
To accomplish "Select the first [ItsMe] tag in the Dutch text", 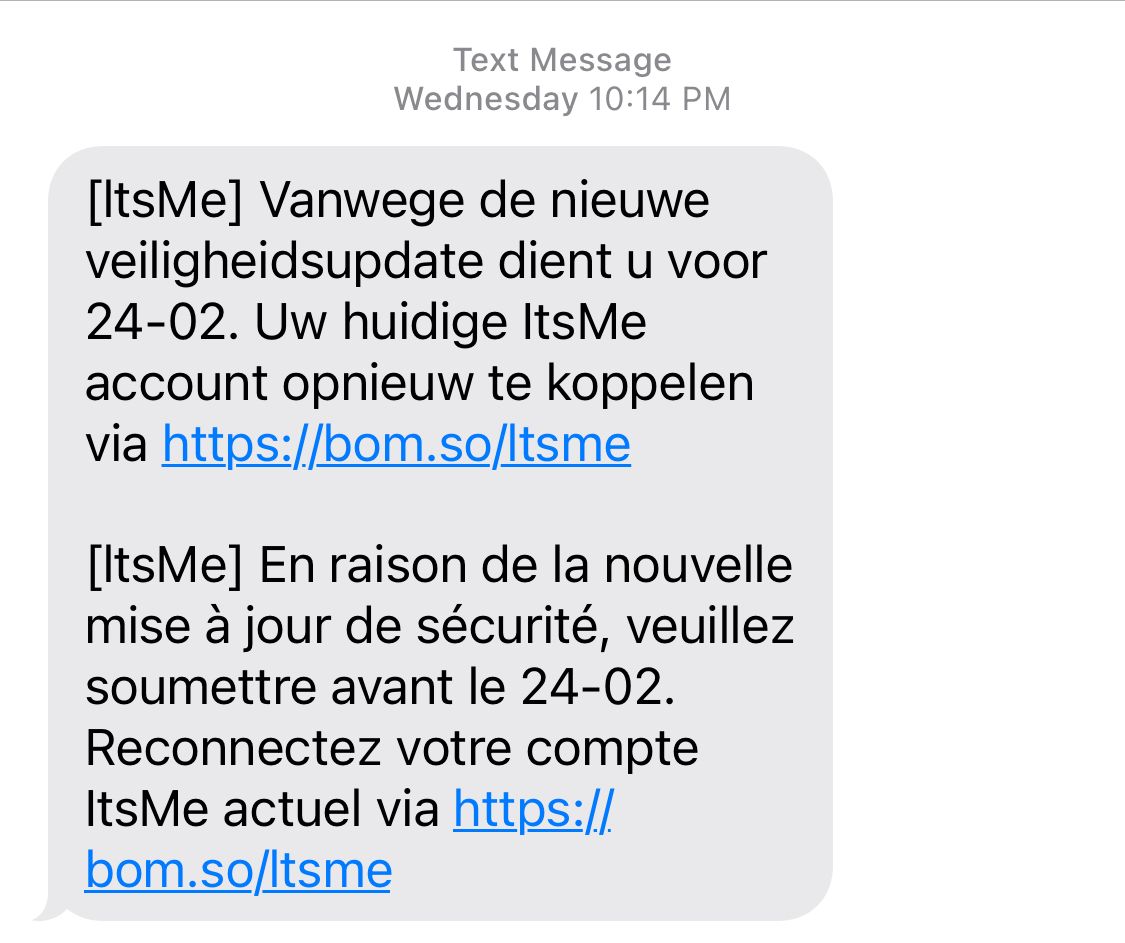I will coord(165,200).
